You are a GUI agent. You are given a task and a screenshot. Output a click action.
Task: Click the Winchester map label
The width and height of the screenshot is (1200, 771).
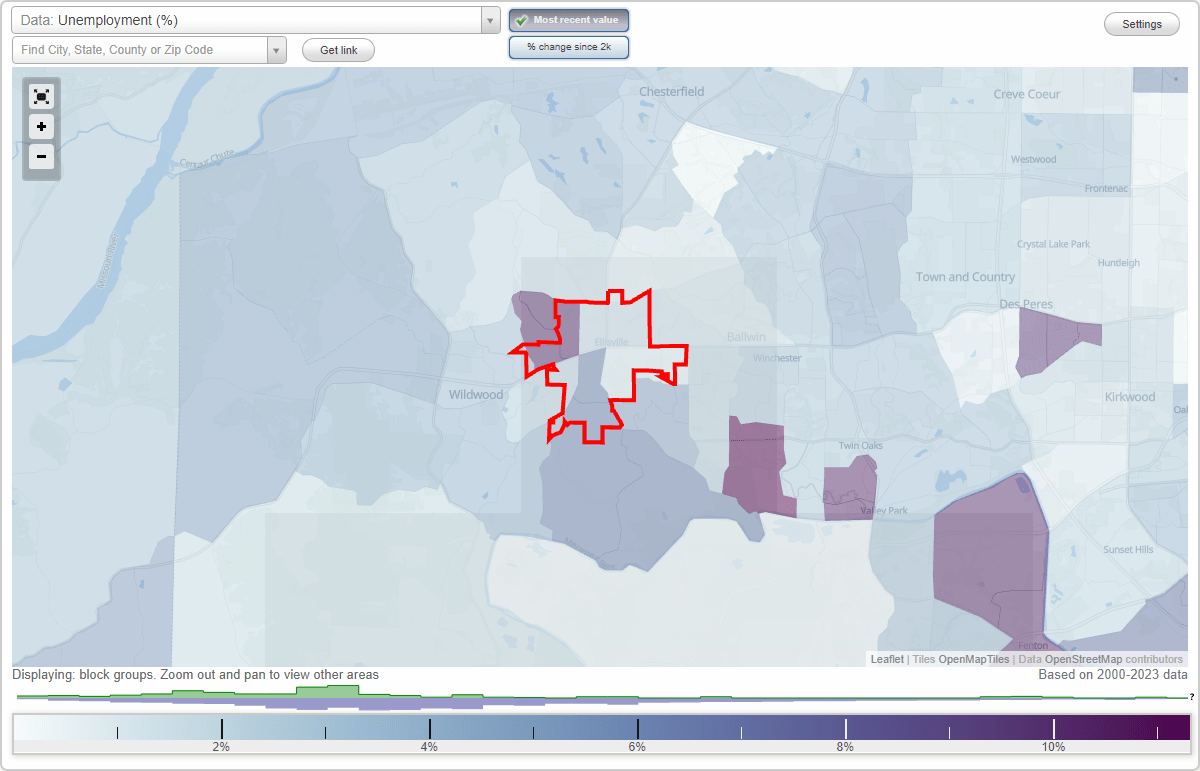[x=777, y=358]
